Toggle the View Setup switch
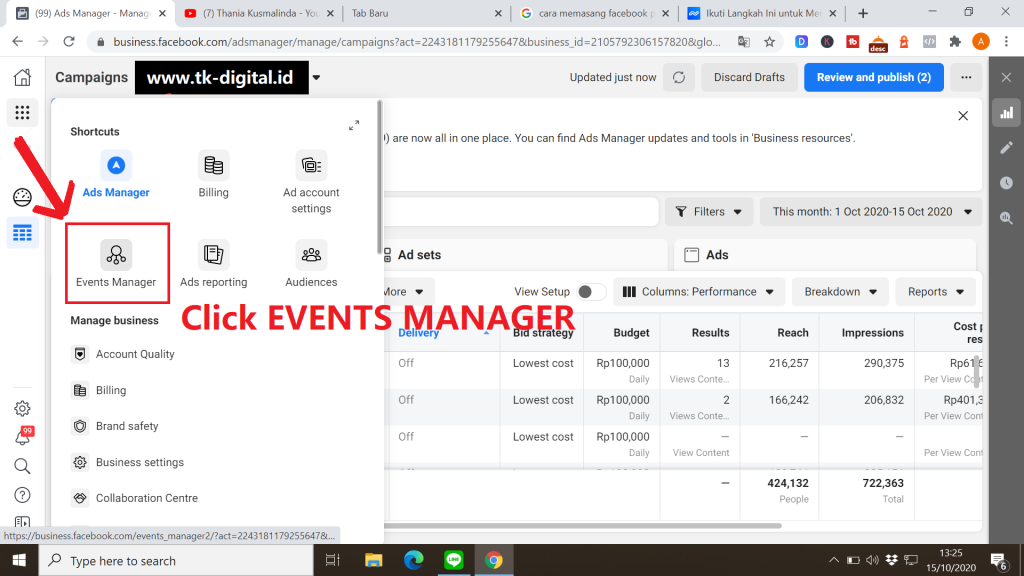Image resolution: width=1024 pixels, height=576 pixels. 591,292
